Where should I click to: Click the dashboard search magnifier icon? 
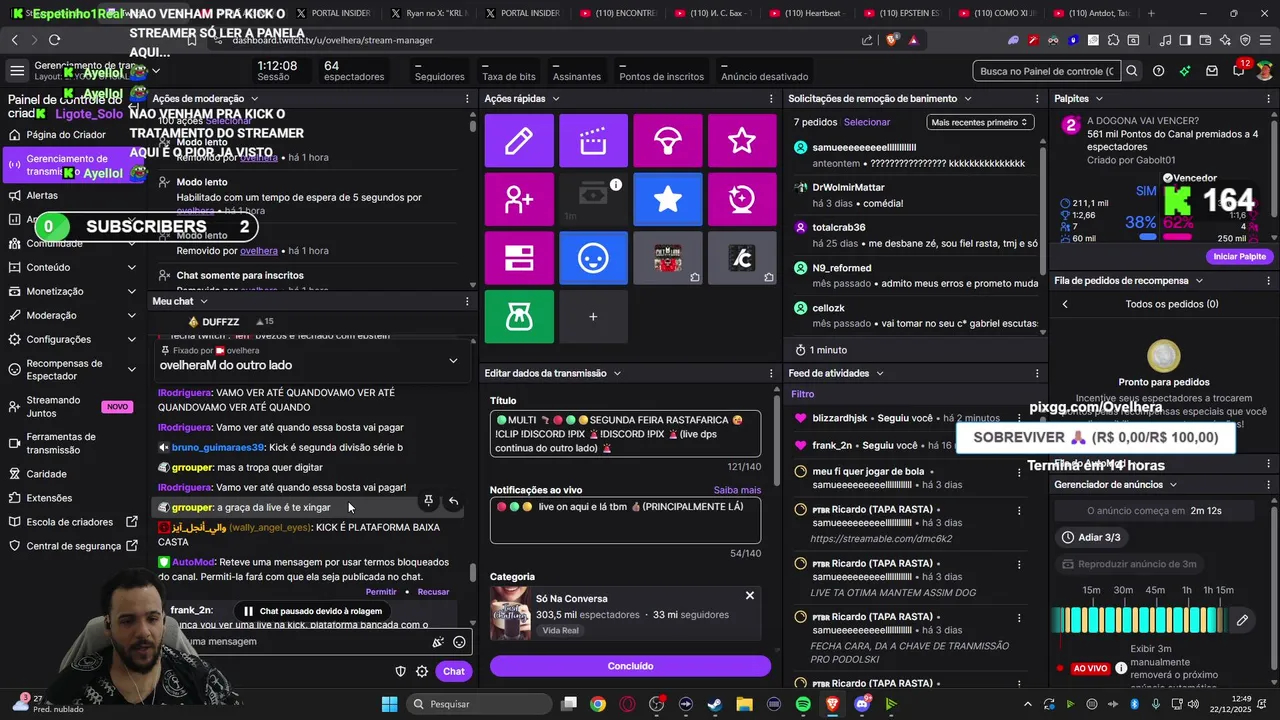pyautogui.click(x=1131, y=71)
